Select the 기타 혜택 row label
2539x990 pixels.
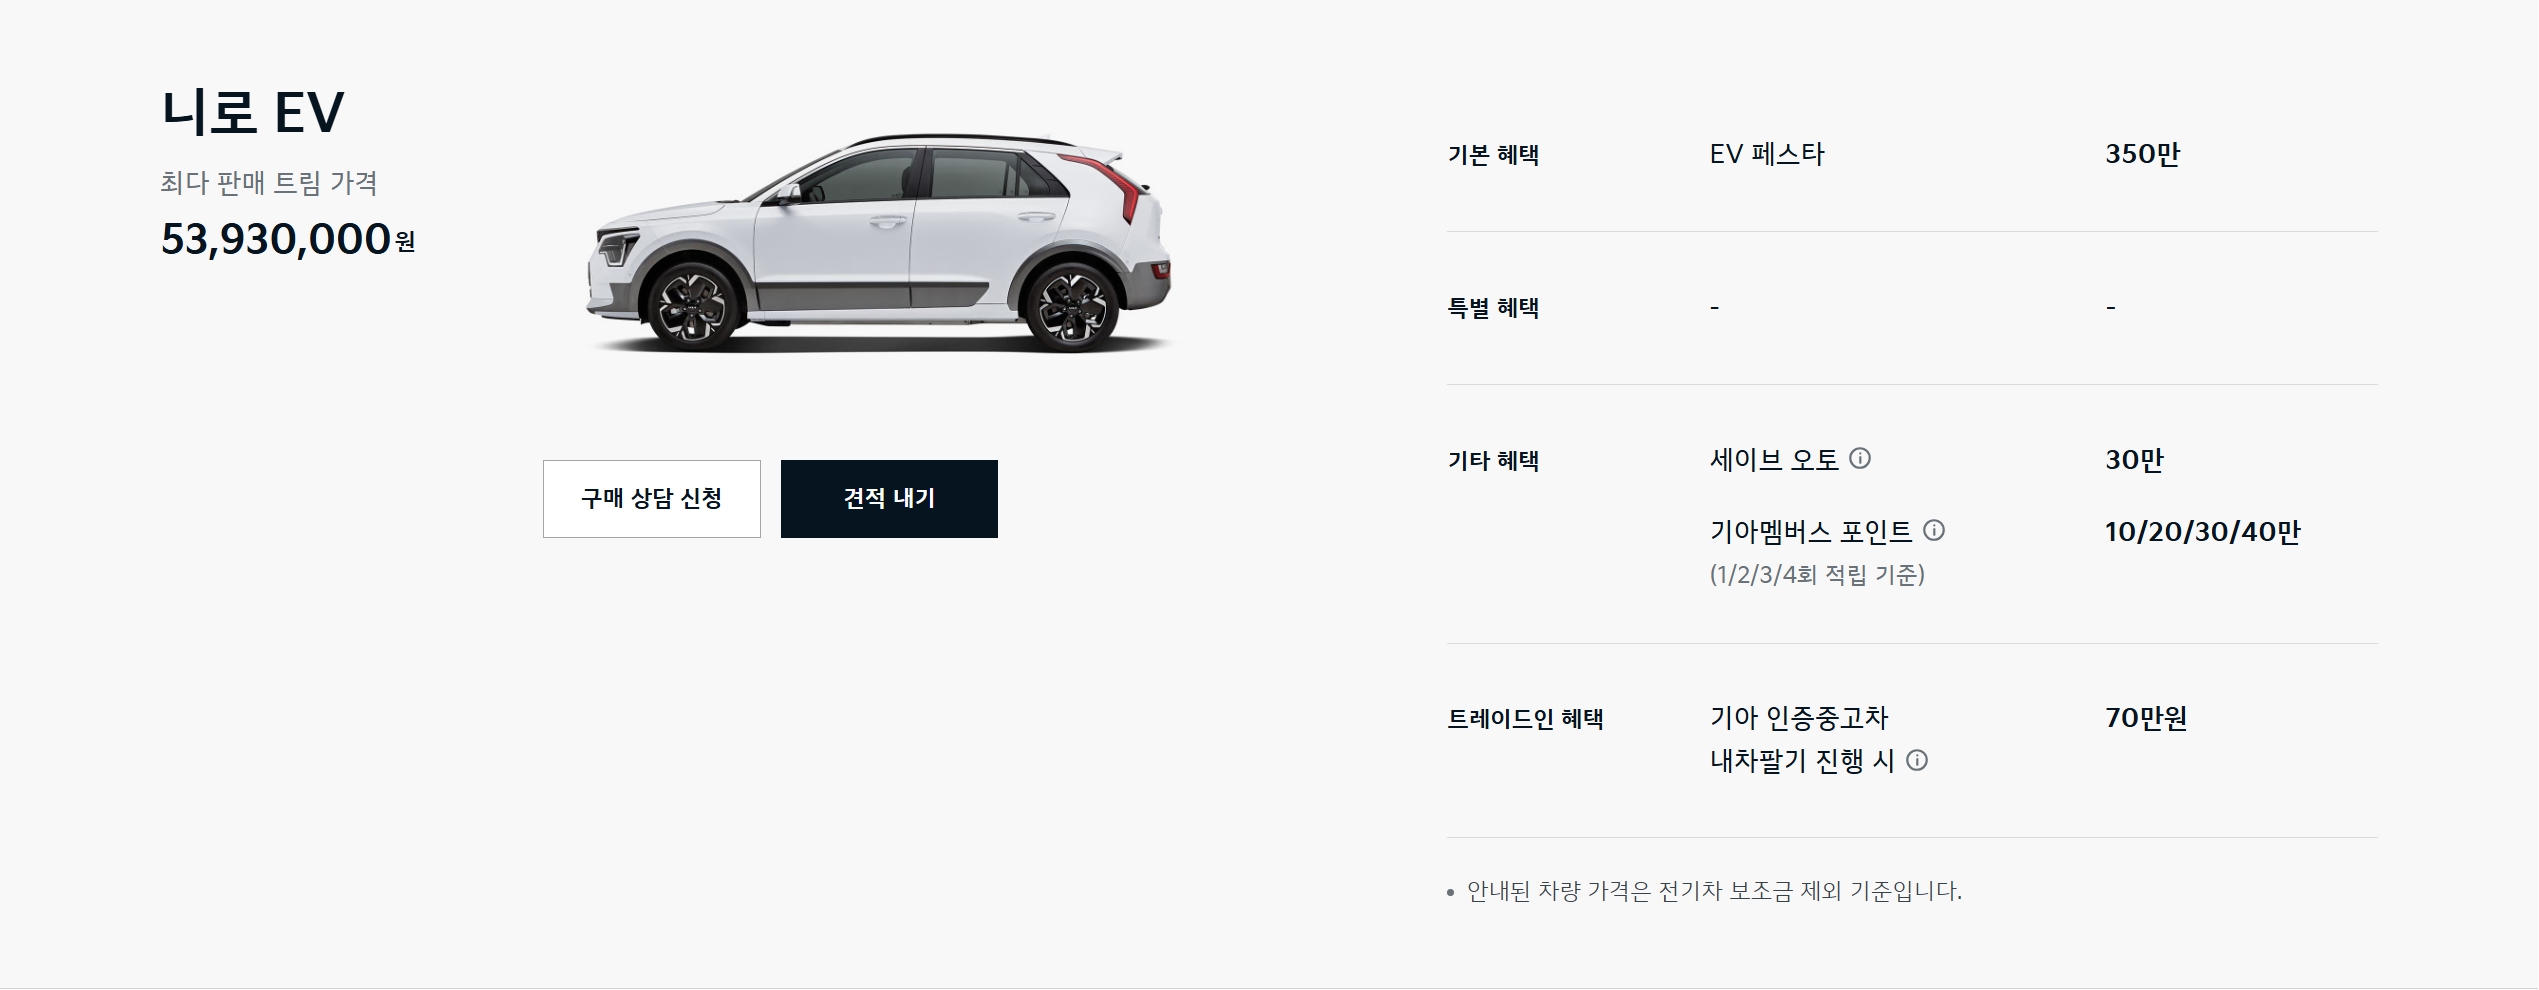[1493, 461]
